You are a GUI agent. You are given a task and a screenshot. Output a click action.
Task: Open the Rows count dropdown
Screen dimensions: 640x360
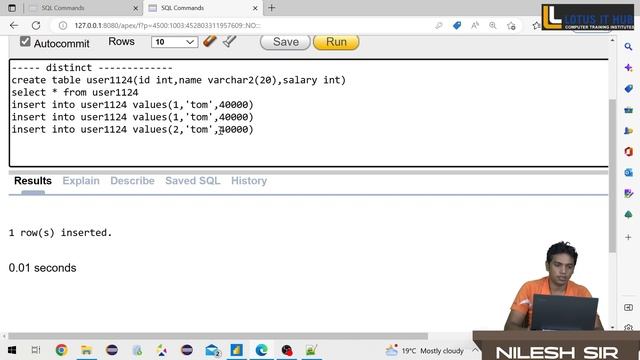click(174, 42)
